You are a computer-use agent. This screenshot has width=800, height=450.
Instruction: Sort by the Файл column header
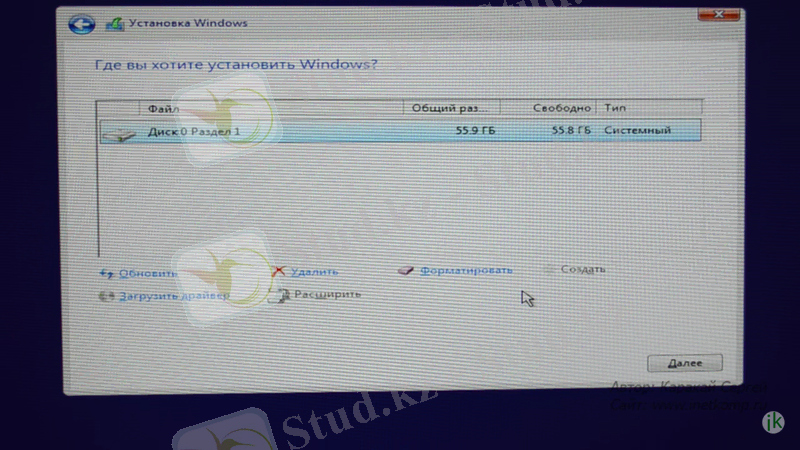click(271, 108)
